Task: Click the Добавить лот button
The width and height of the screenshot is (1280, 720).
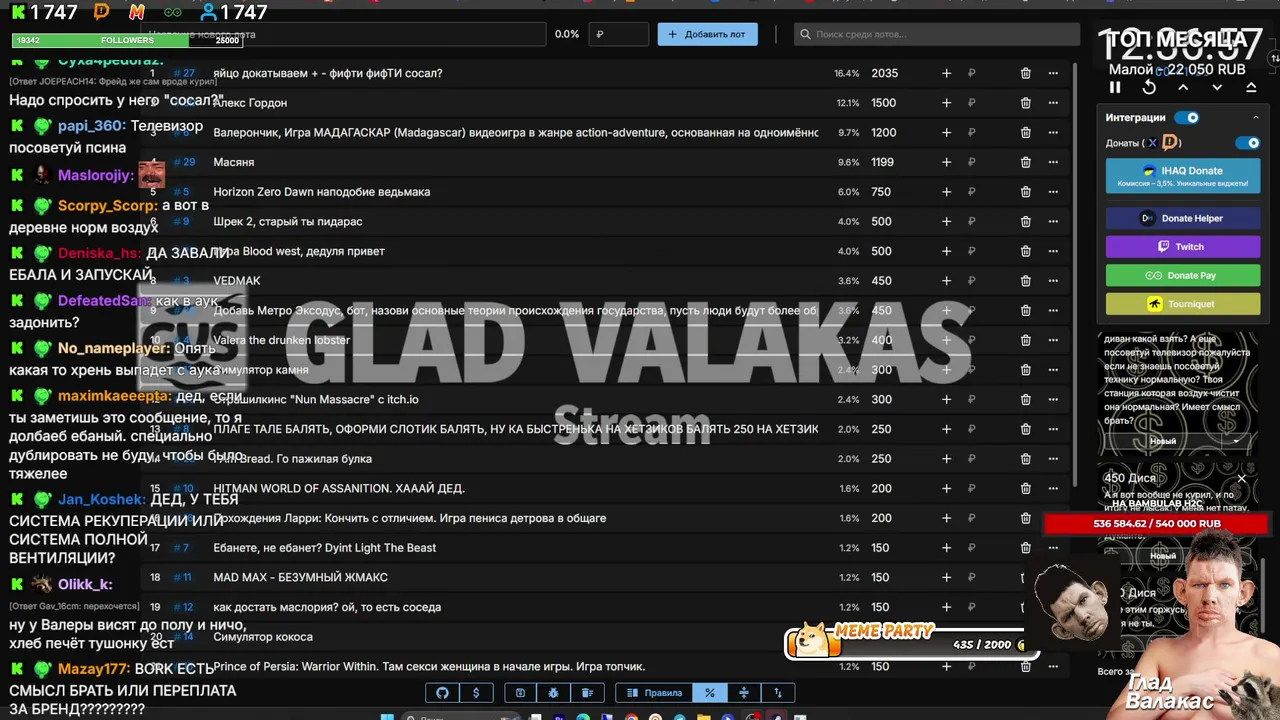Action: coord(707,34)
